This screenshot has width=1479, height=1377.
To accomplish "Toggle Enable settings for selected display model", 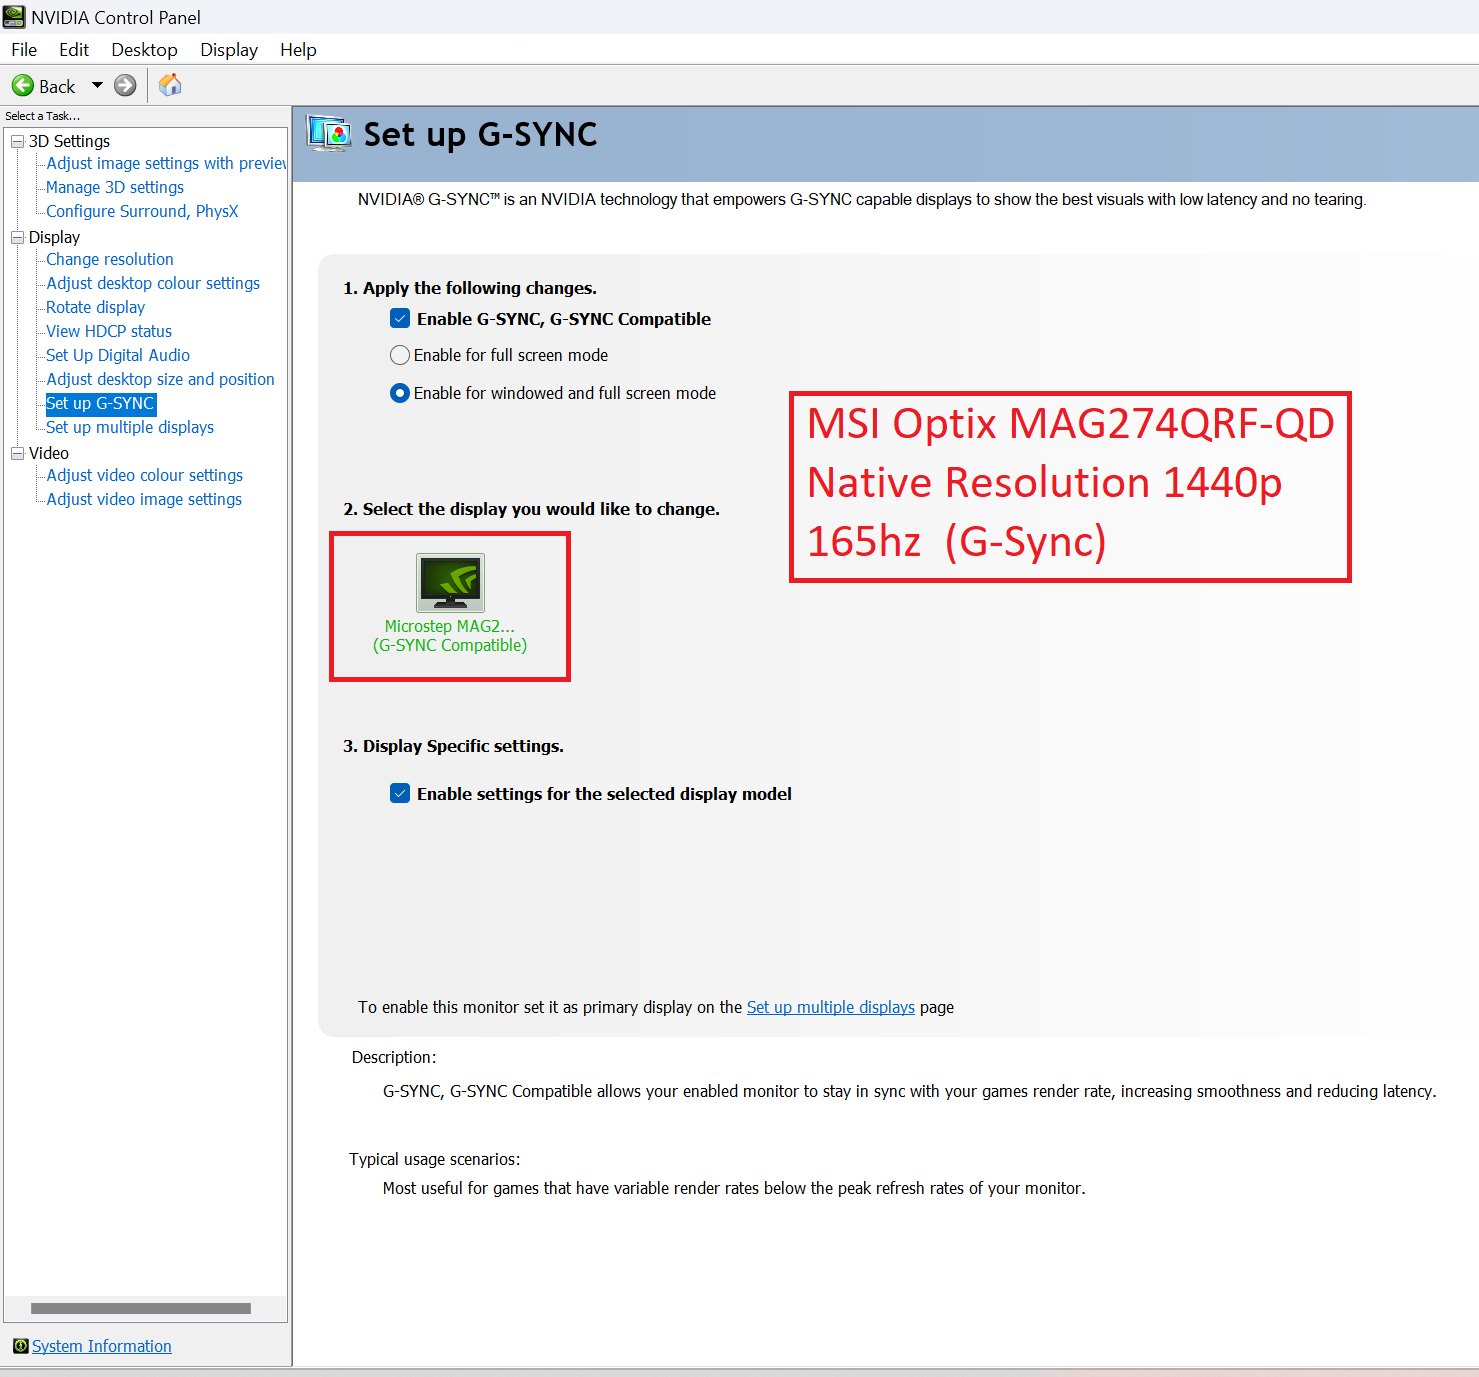I will click(400, 794).
